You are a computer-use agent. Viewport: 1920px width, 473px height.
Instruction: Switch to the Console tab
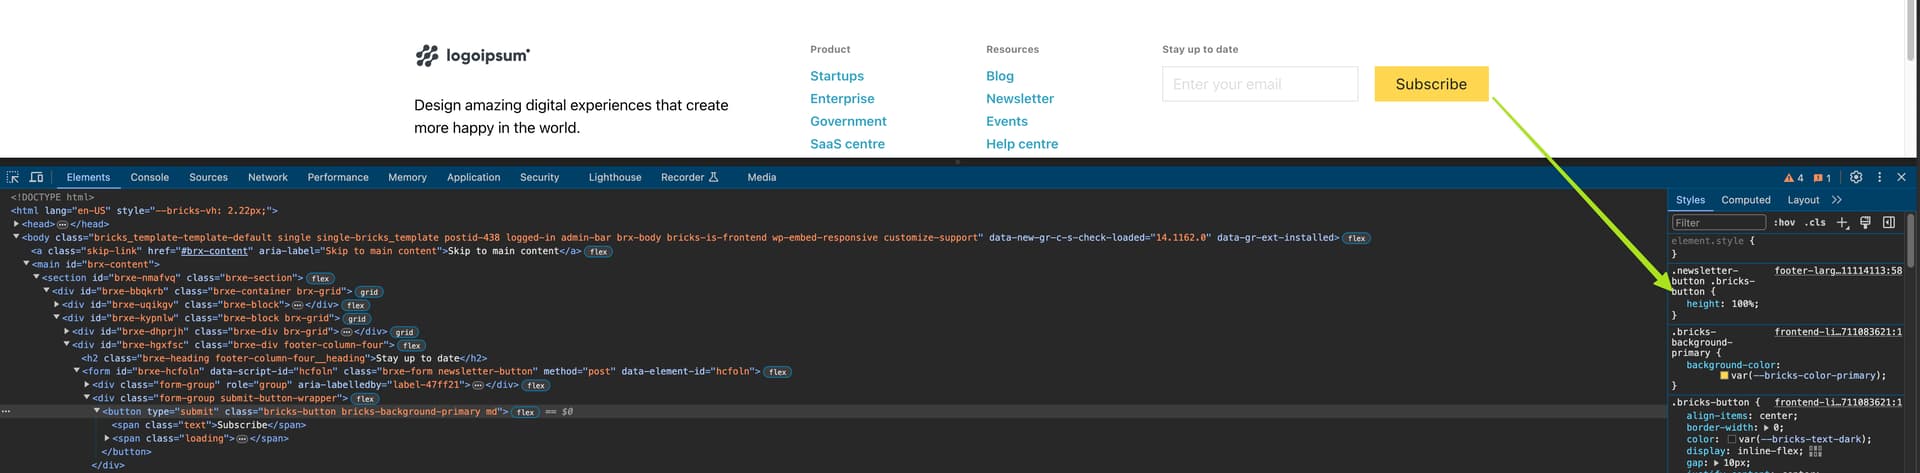150,178
